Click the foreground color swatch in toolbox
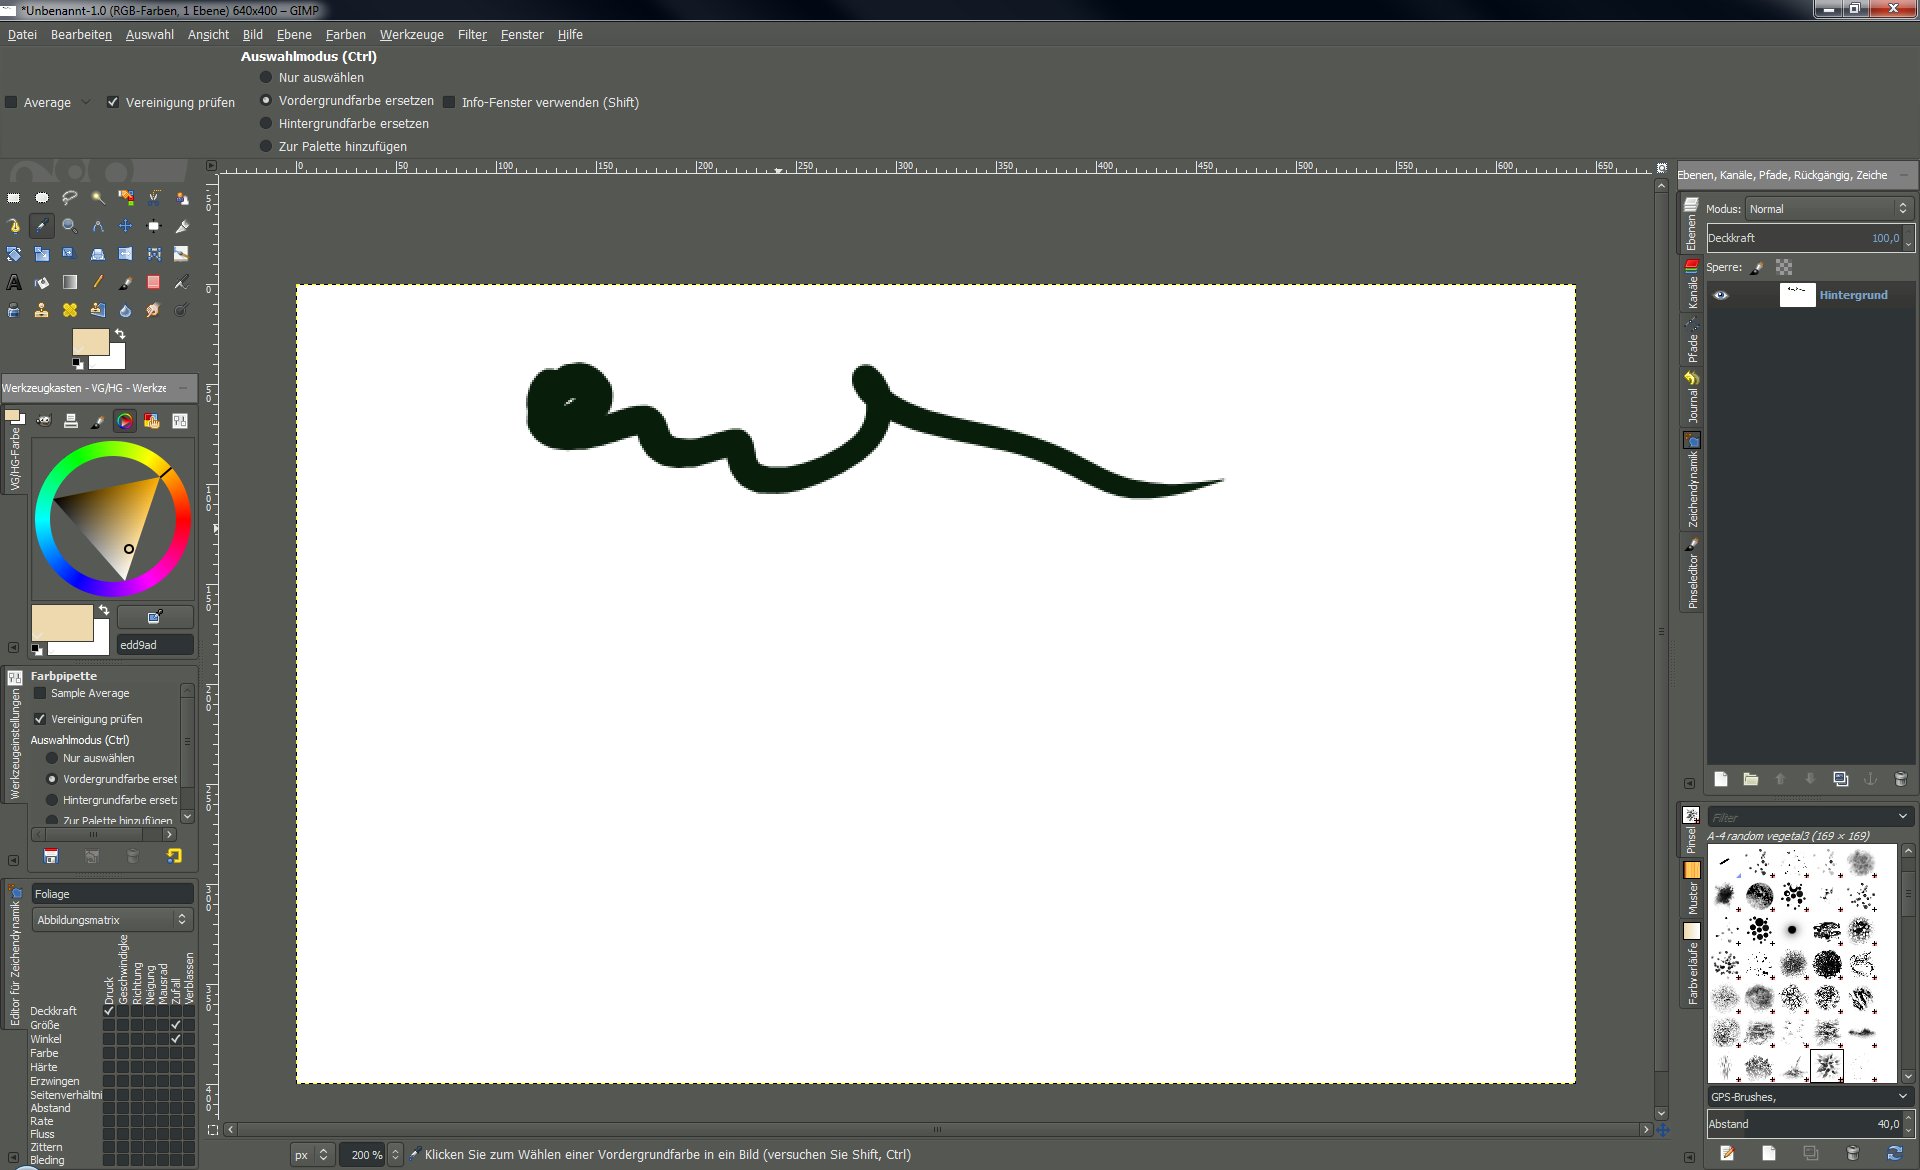Screen dimensions: 1920x1170 point(90,342)
